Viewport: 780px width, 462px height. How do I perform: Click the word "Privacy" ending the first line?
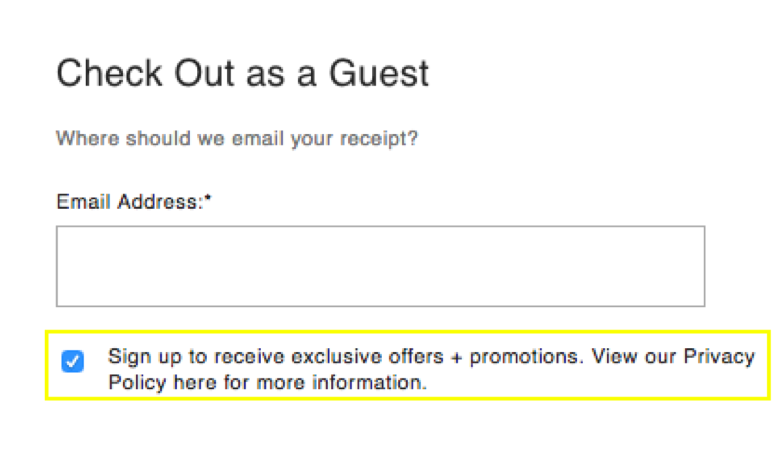tap(719, 357)
